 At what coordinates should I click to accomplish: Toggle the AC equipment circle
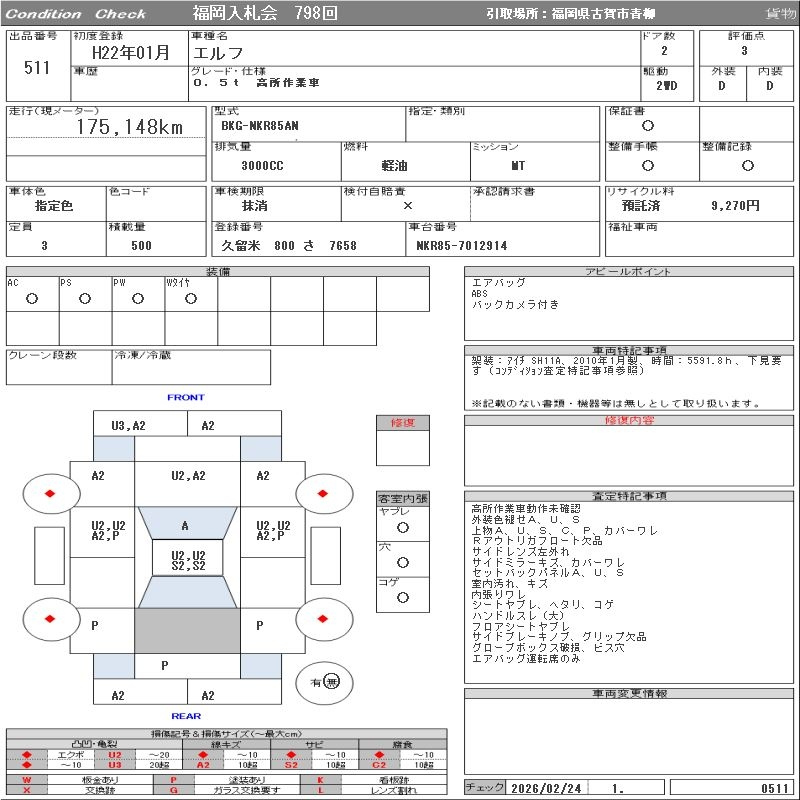32,299
